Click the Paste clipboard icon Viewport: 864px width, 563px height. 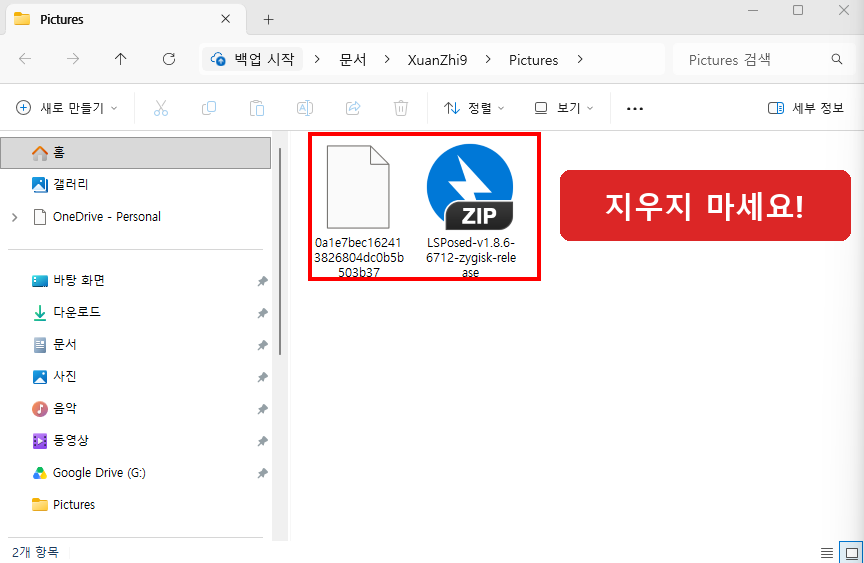257,108
